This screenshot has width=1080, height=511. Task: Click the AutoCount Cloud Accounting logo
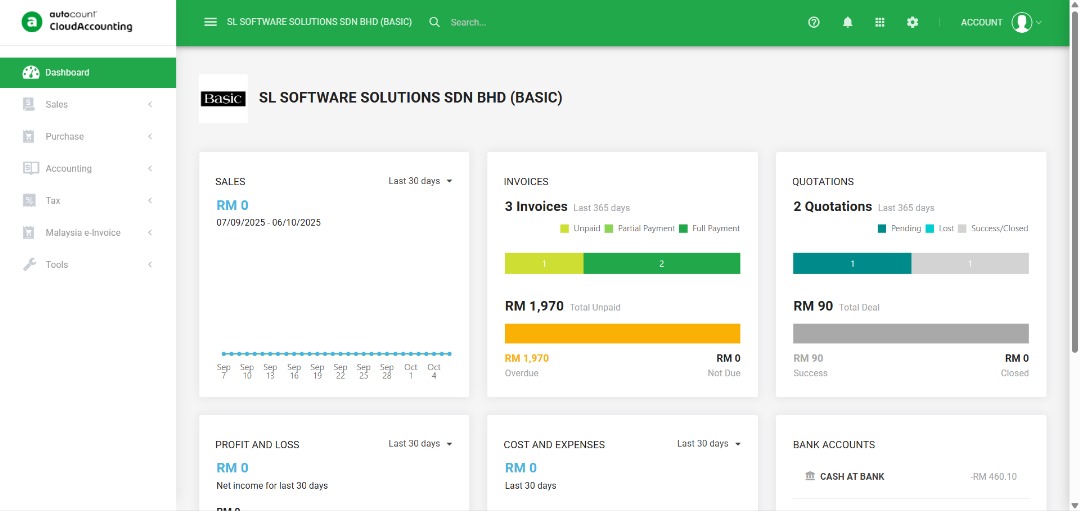[78, 22]
